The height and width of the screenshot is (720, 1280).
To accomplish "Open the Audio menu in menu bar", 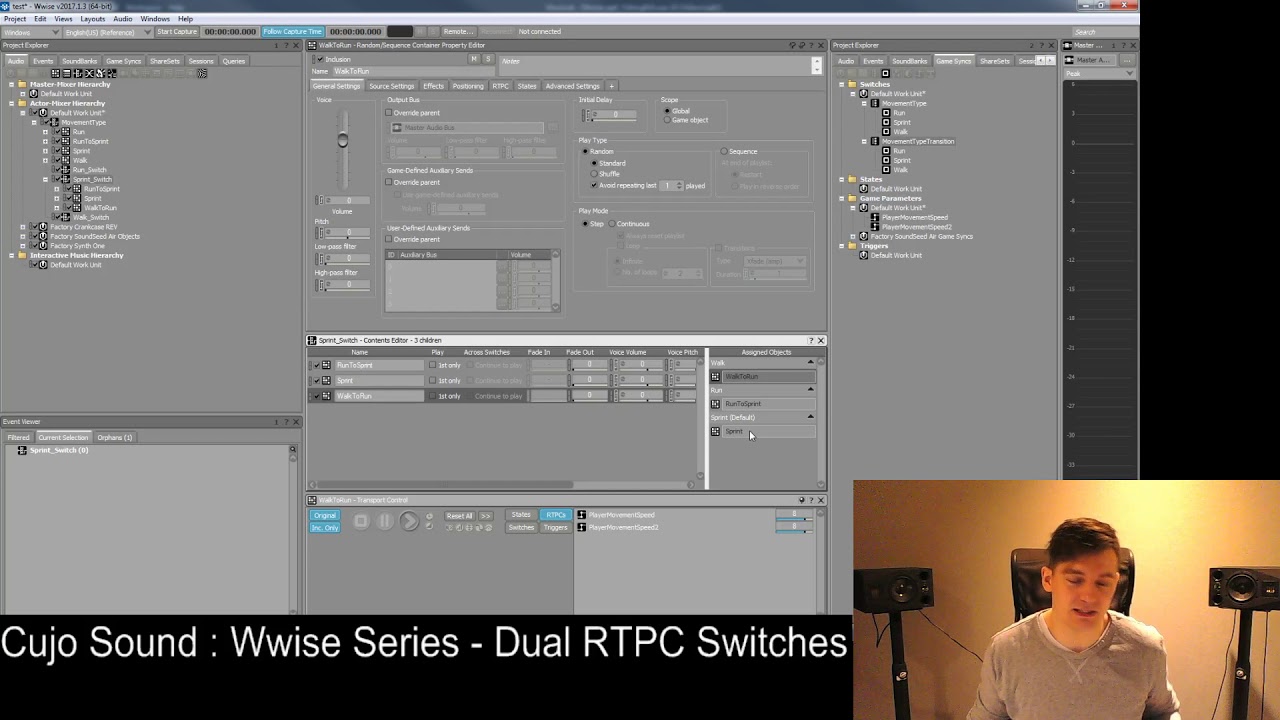I will (122, 19).
